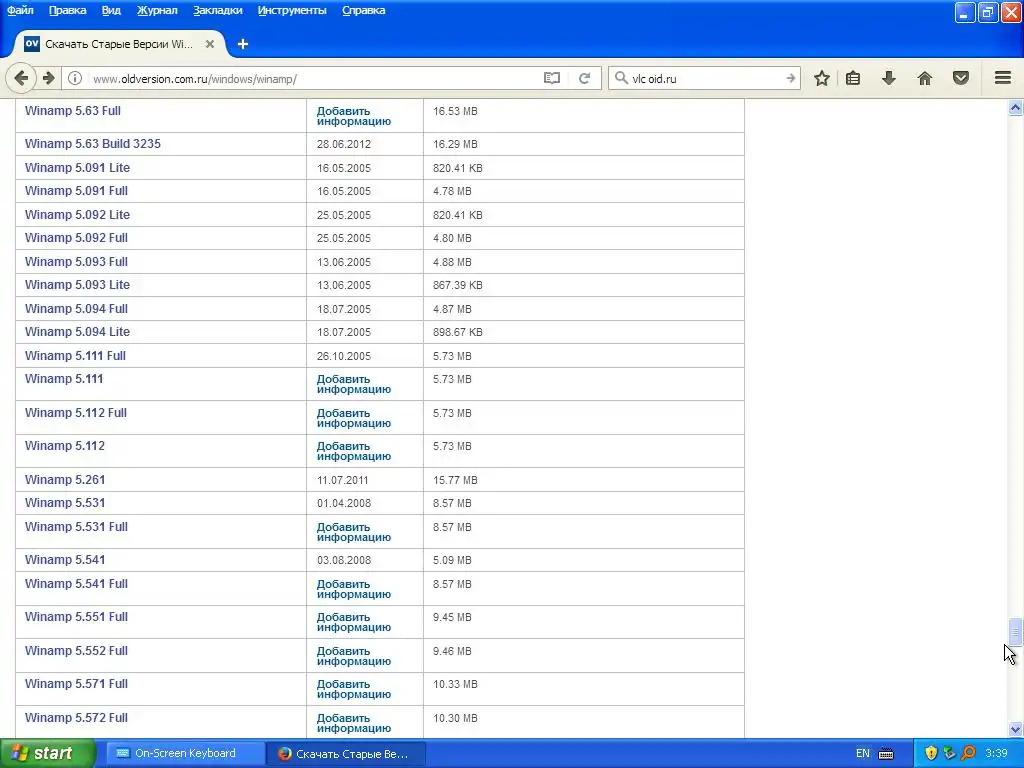Click Добавить информацию for Winamp 5.112 Full
This screenshot has width=1024, height=768.
[354, 419]
